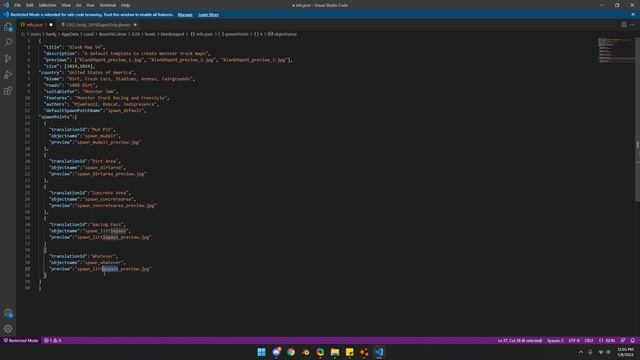Click the "Racing Pass" translationId value
Image resolution: width=640 pixels, height=360 pixels.
[x=107, y=224]
